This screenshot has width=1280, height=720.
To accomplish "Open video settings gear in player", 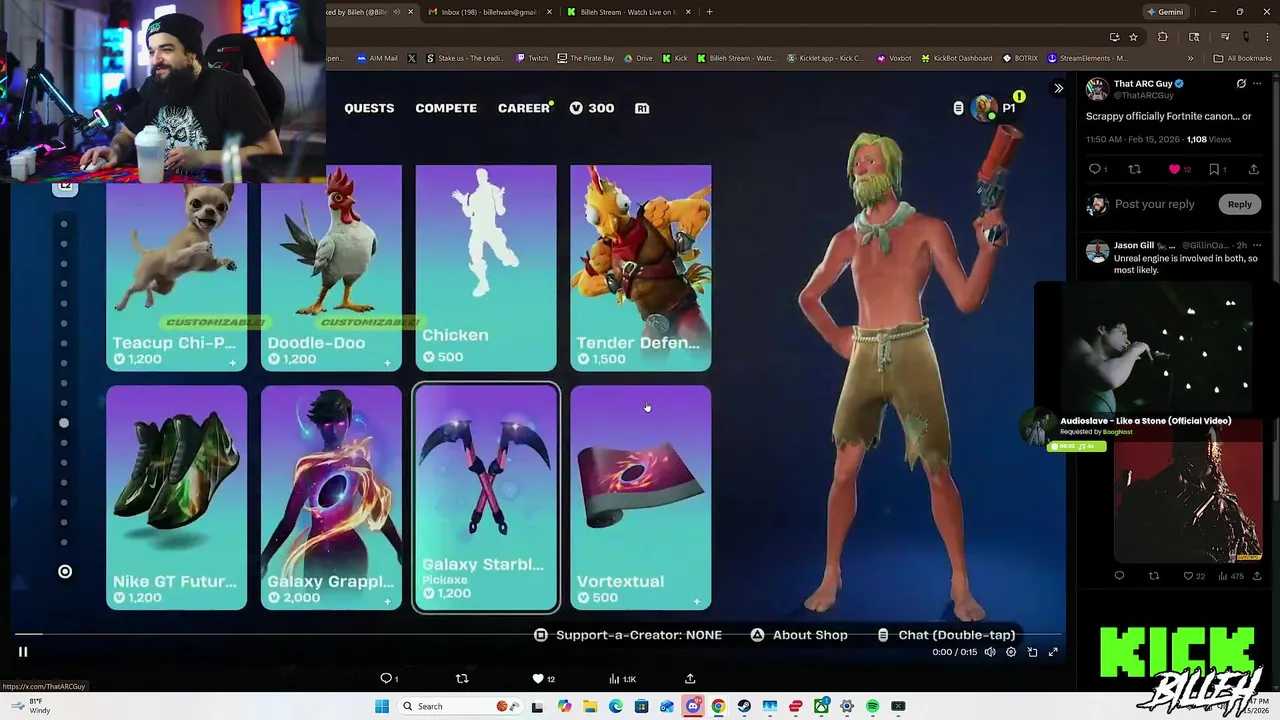I will tap(1011, 652).
